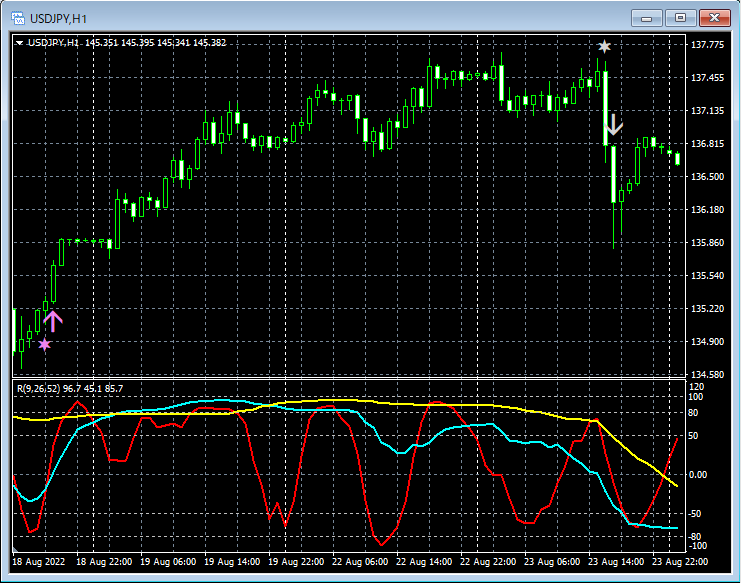This screenshot has width=742, height=583.
Task: Open the USDJPY,H1 chart dropdown triangle
Action: tap(19, 43)
